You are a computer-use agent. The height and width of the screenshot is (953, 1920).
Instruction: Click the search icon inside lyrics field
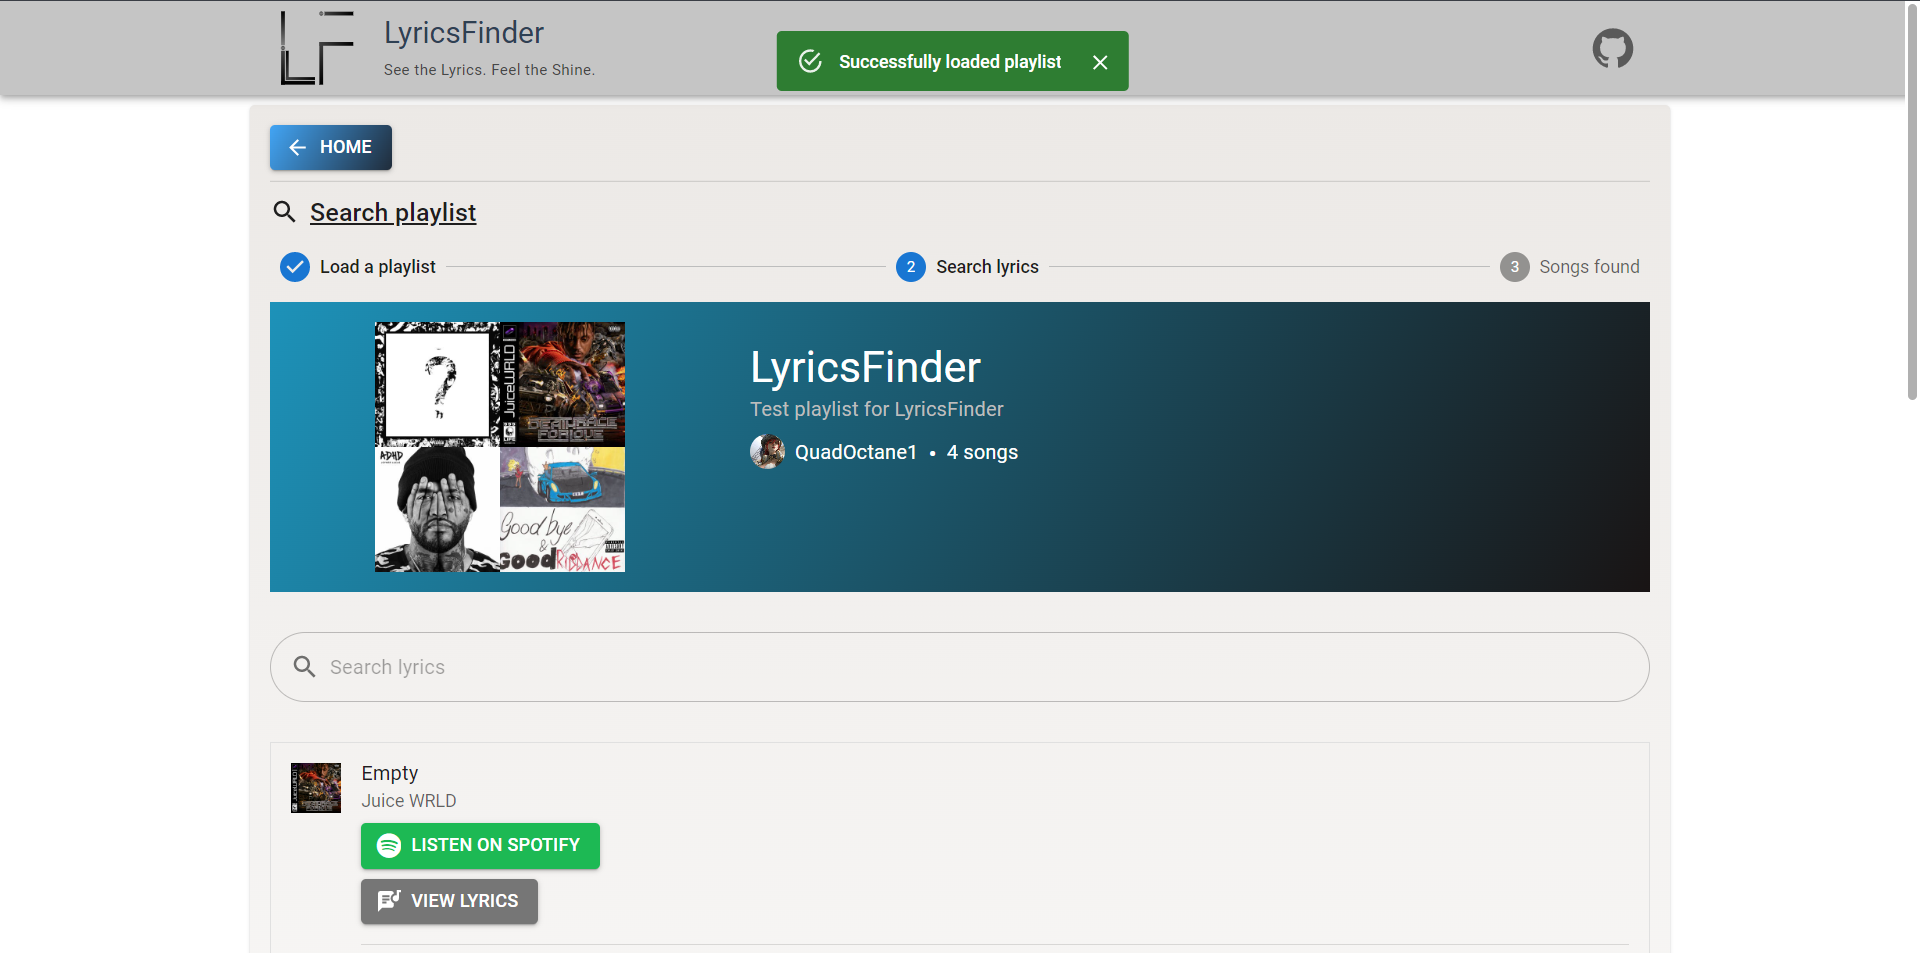305,667
